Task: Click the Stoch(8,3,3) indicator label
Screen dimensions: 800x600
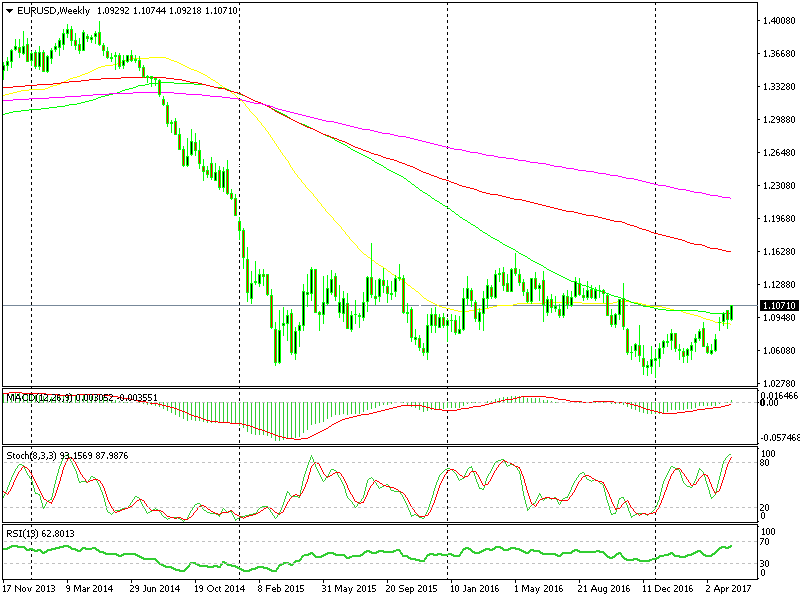Action: pos(67,456)
